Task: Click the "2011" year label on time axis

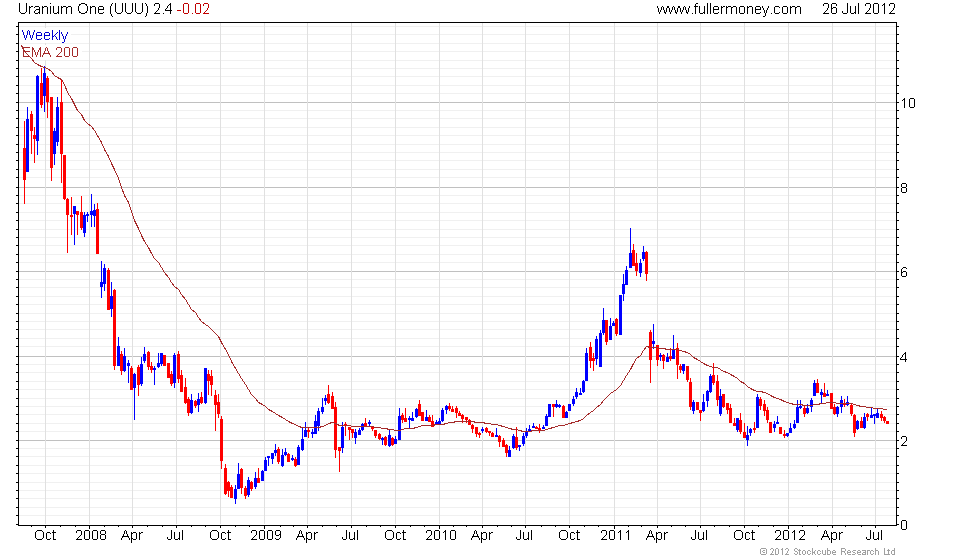Action: 616,536
